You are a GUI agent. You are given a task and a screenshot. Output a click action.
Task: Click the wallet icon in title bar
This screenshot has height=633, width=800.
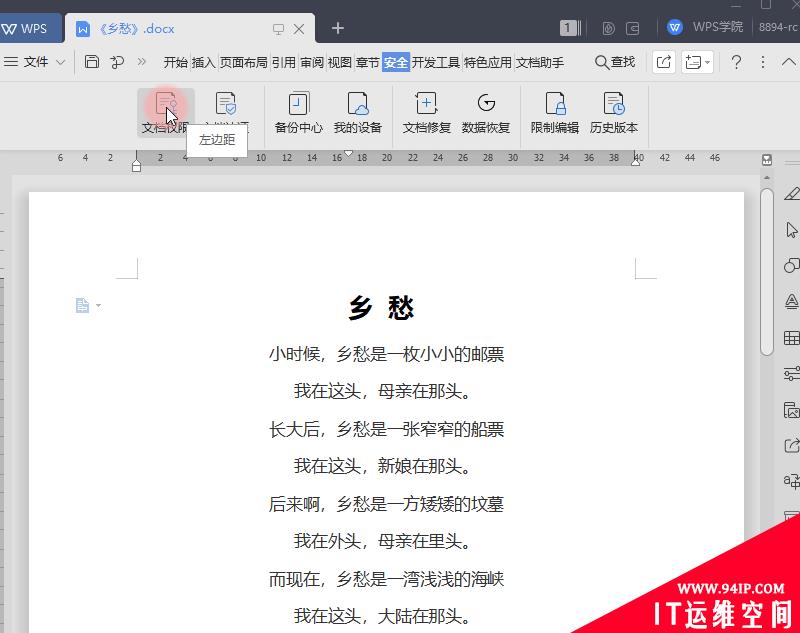tap(632, 28)
